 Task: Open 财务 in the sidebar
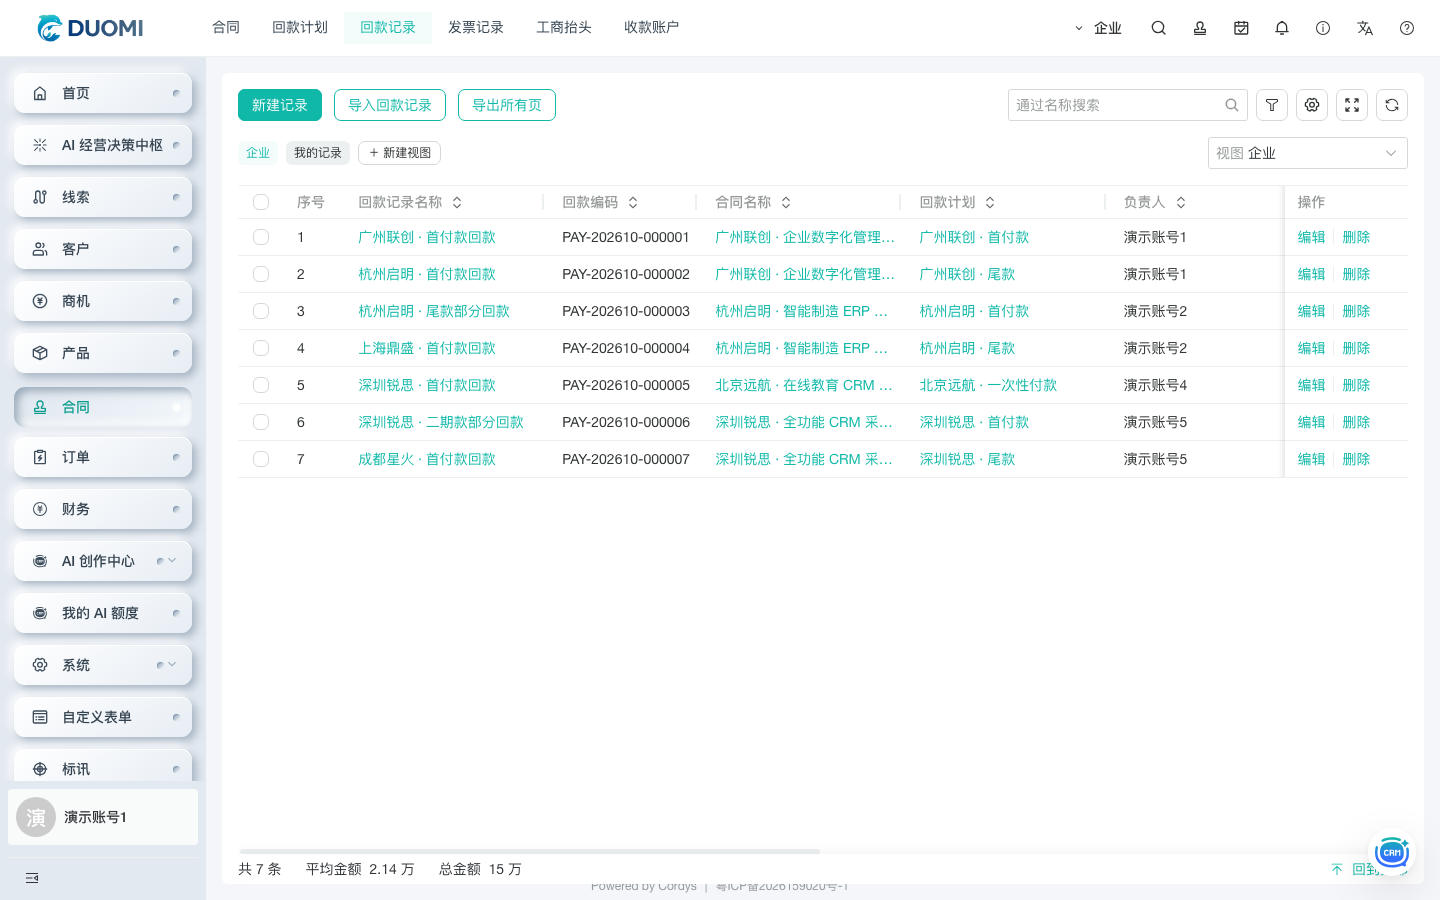(x=103, y=509)
